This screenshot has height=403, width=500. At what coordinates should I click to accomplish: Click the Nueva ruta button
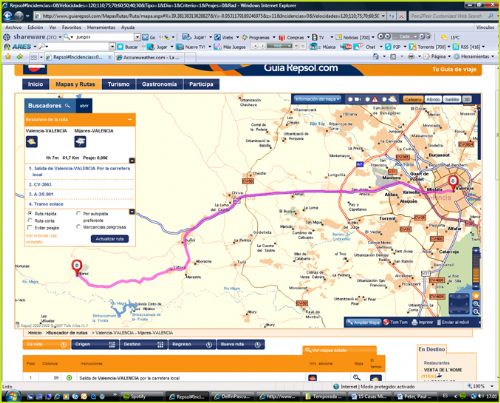(241, 344)
